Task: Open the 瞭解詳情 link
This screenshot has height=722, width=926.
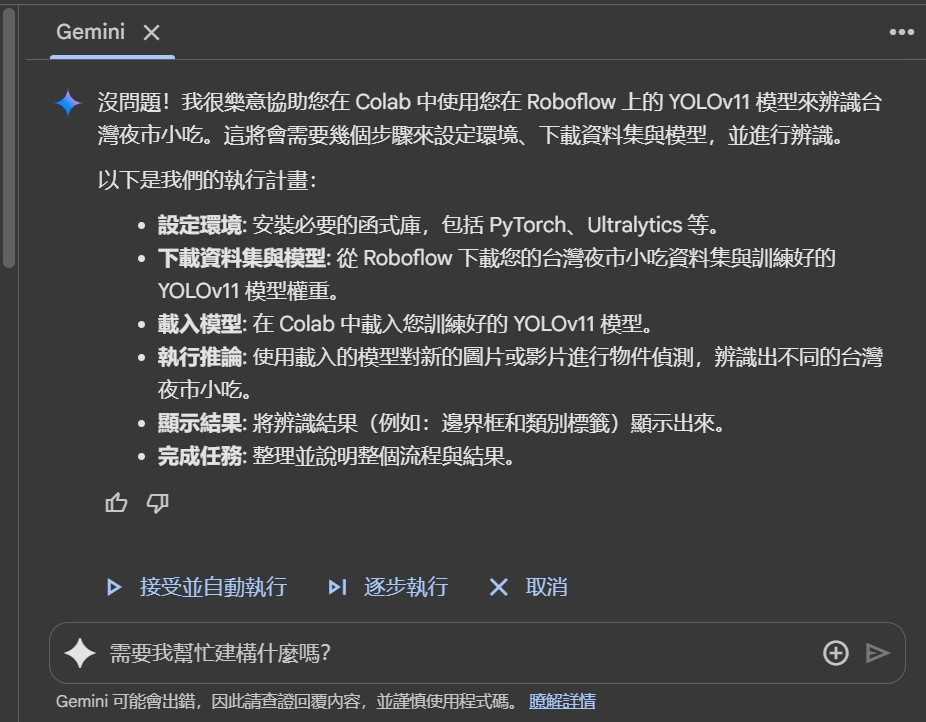Action: (562, 701)
